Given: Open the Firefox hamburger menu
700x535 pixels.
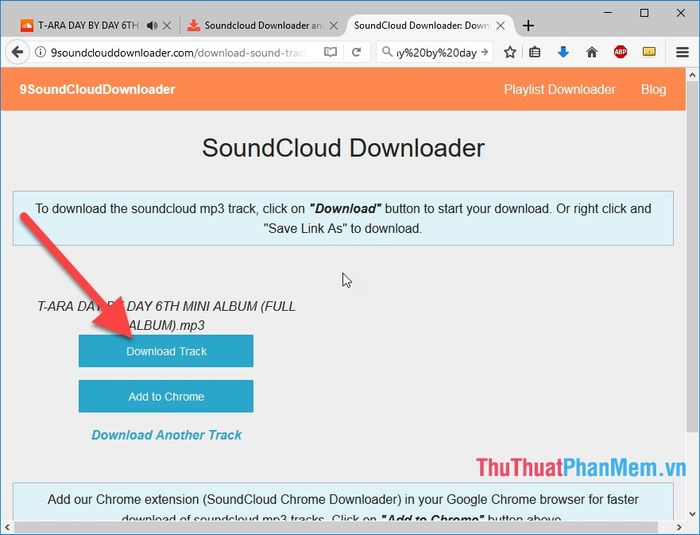Looking at the screenshot, I should [682, 52].
